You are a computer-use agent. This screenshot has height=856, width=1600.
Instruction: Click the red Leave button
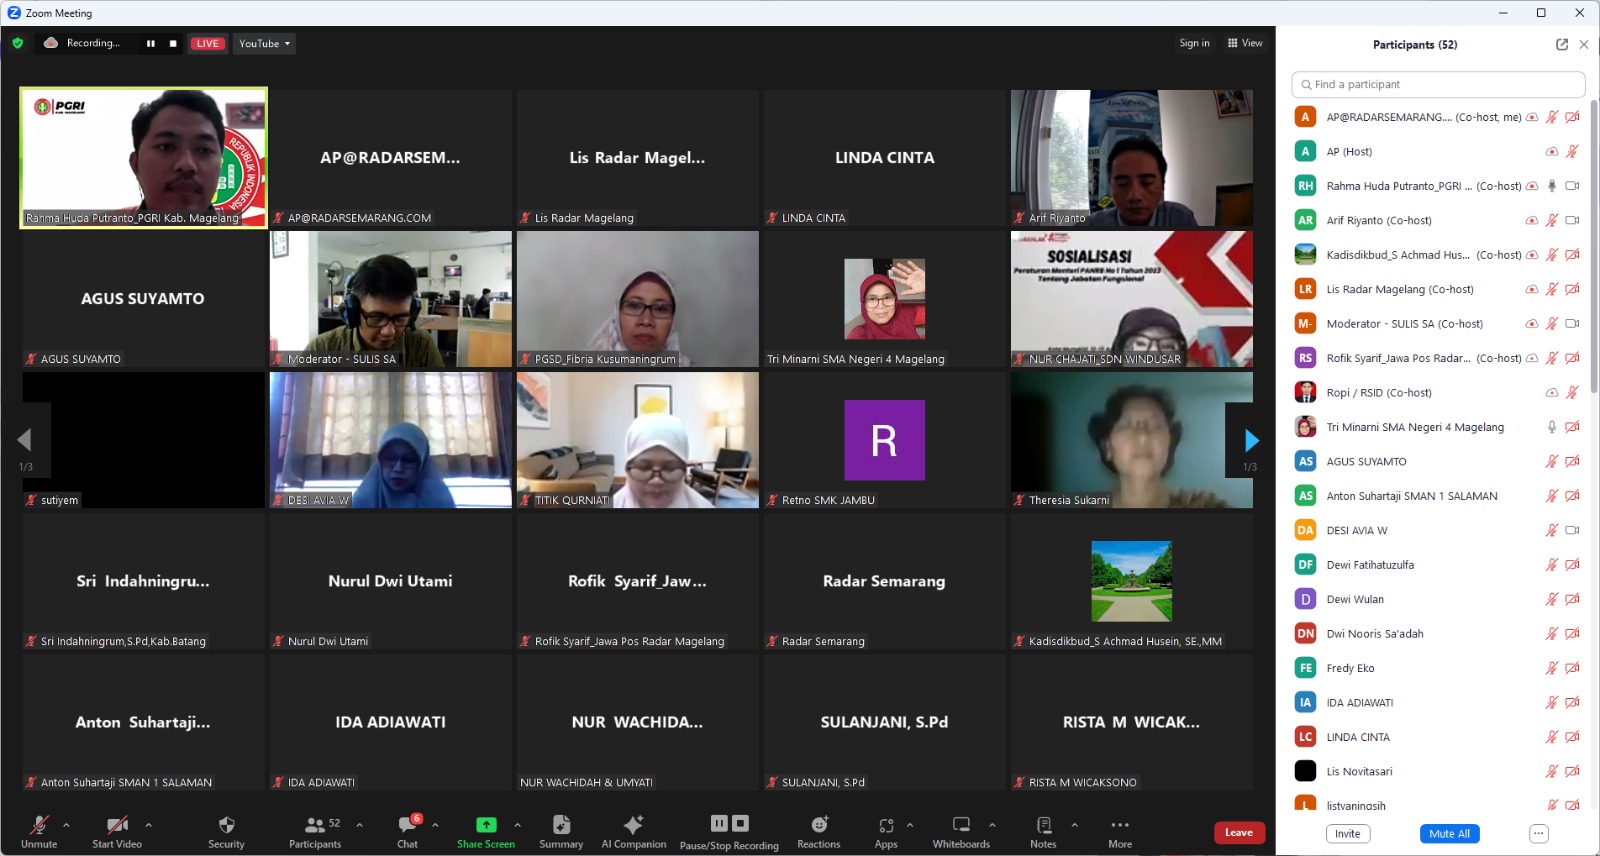[1239, 832]
